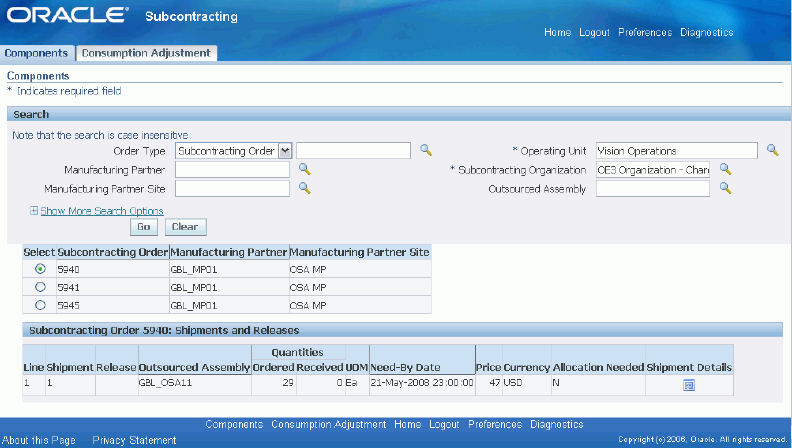Screen dimensions: 792x448
Task: Open the Manufacturing Partner Site search magnifier
Action: pyautogui.click(x=304, y=188)
